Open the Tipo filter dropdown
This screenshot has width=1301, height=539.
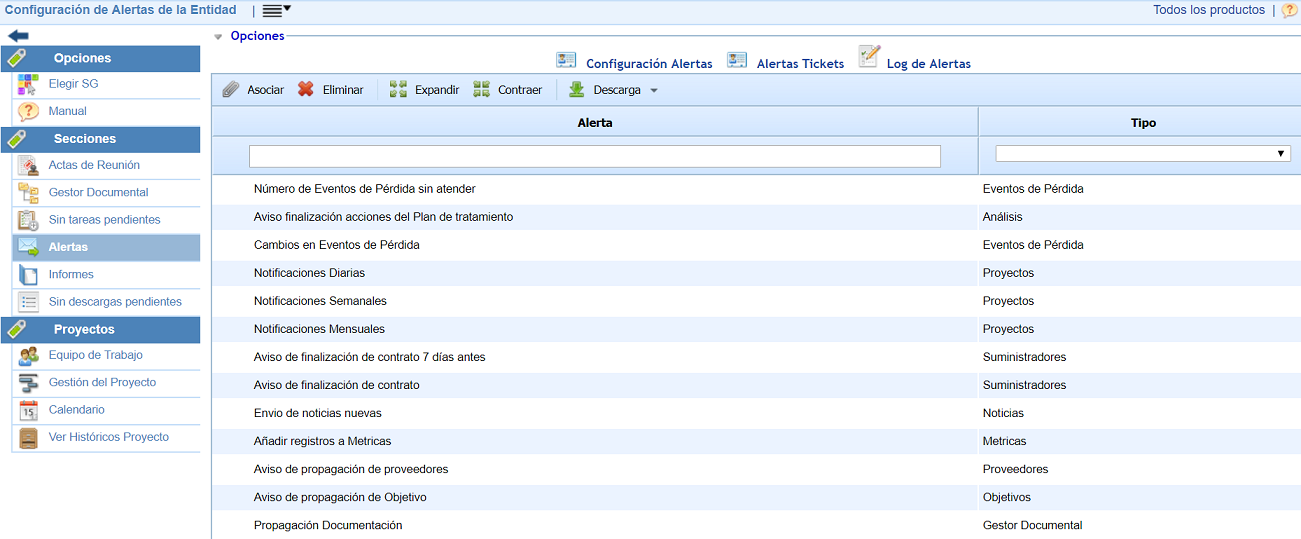point(1142,154)
